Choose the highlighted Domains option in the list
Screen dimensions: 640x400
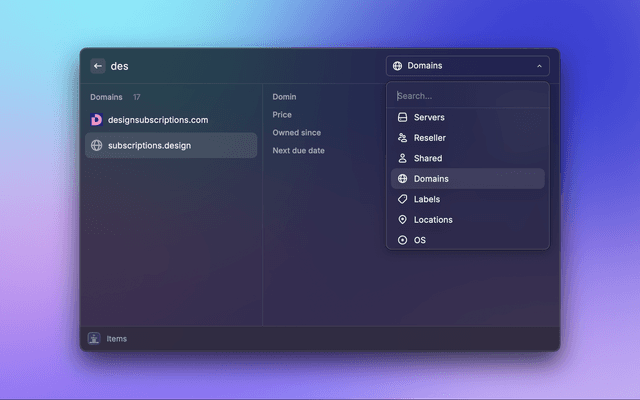click(431, 179)
